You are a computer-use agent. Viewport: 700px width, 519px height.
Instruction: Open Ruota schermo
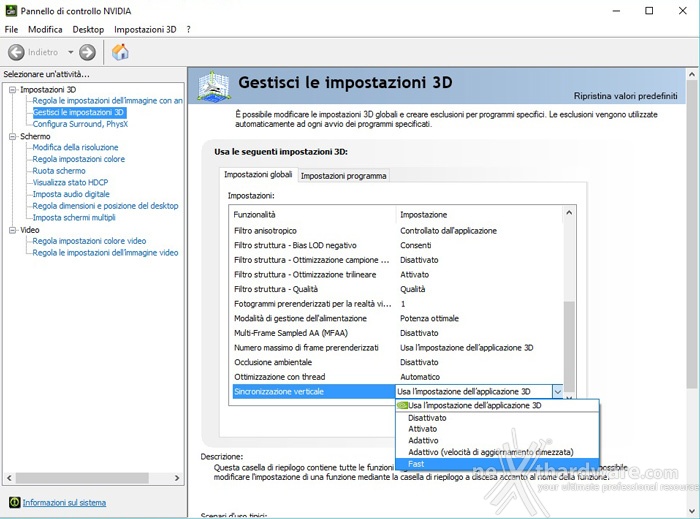(x=59, y=171)
